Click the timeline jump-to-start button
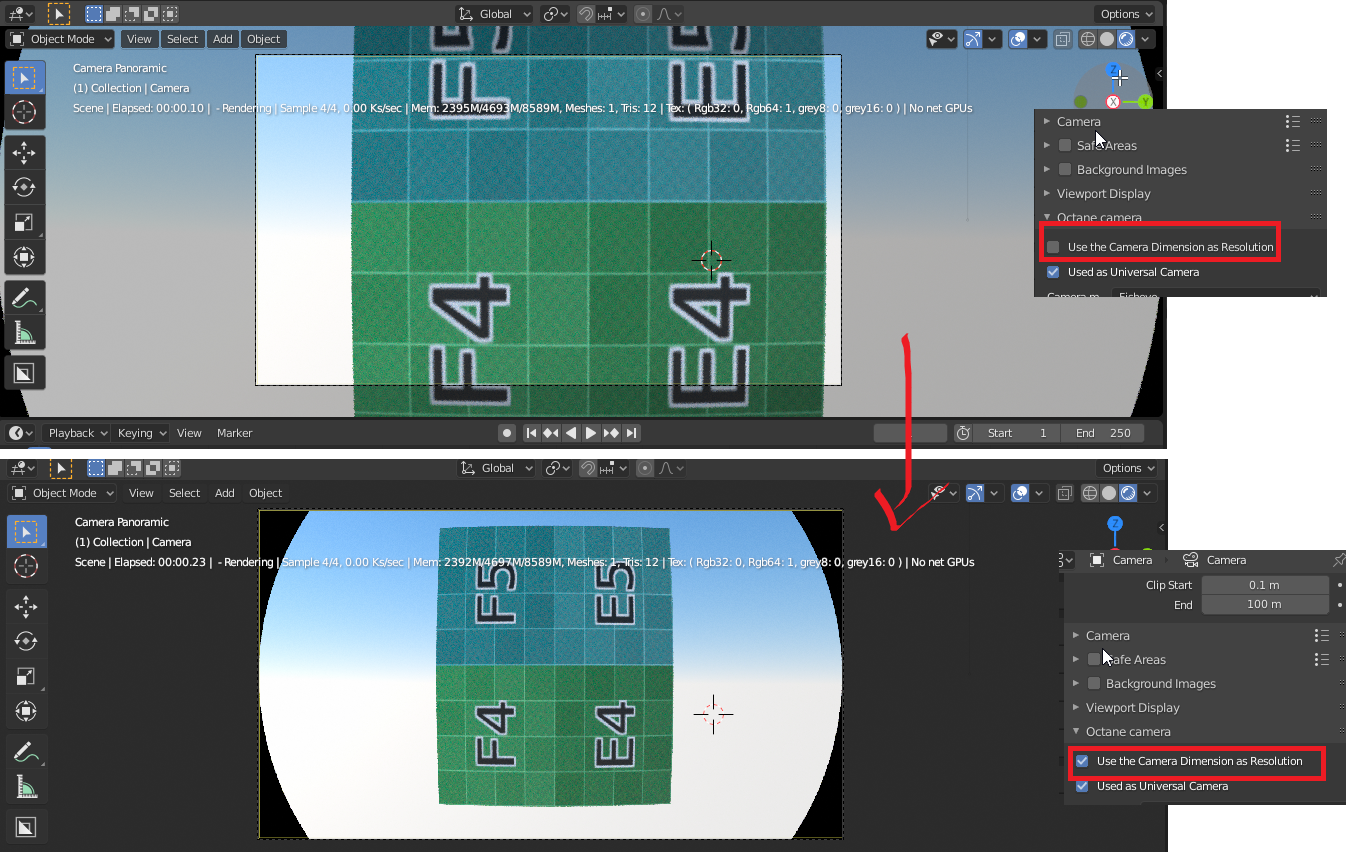This screenshot has width=1346, height=852. point(531,433)
